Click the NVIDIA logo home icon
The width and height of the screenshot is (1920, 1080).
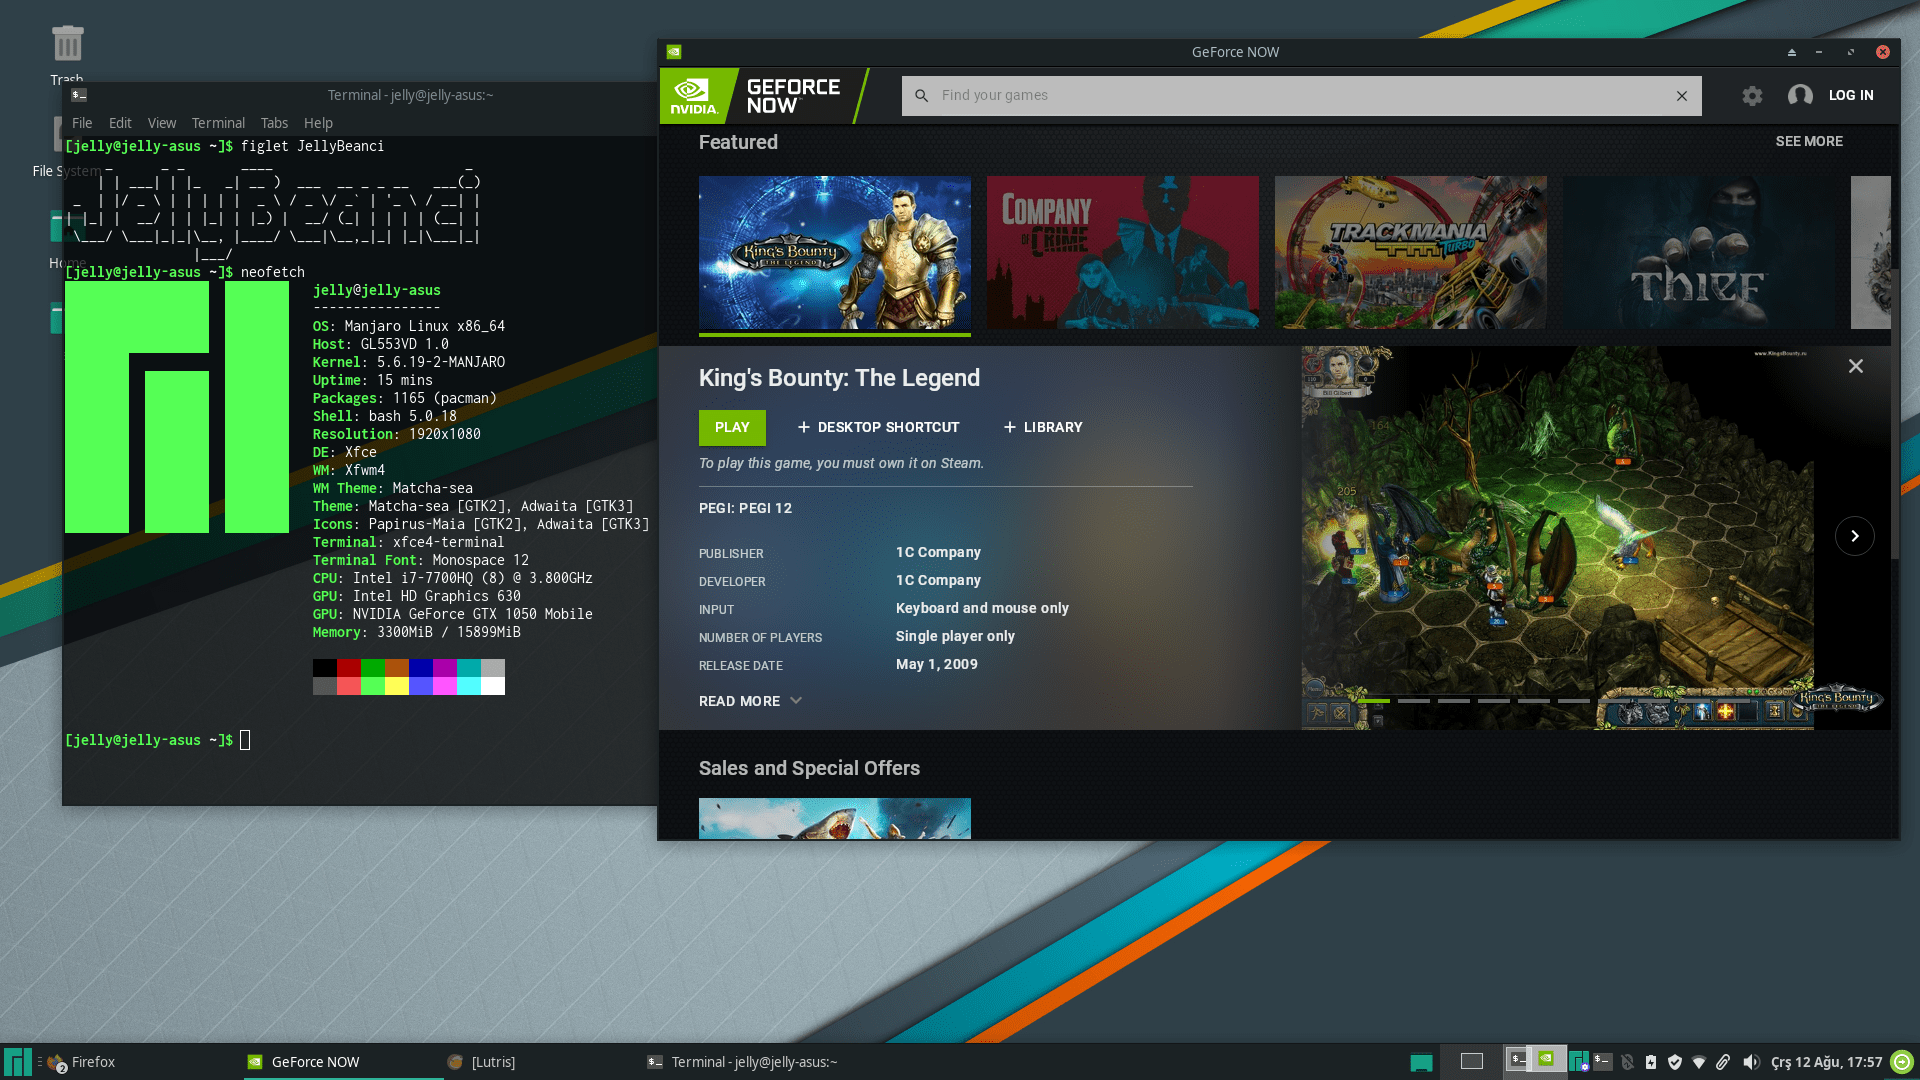[695, 96]
